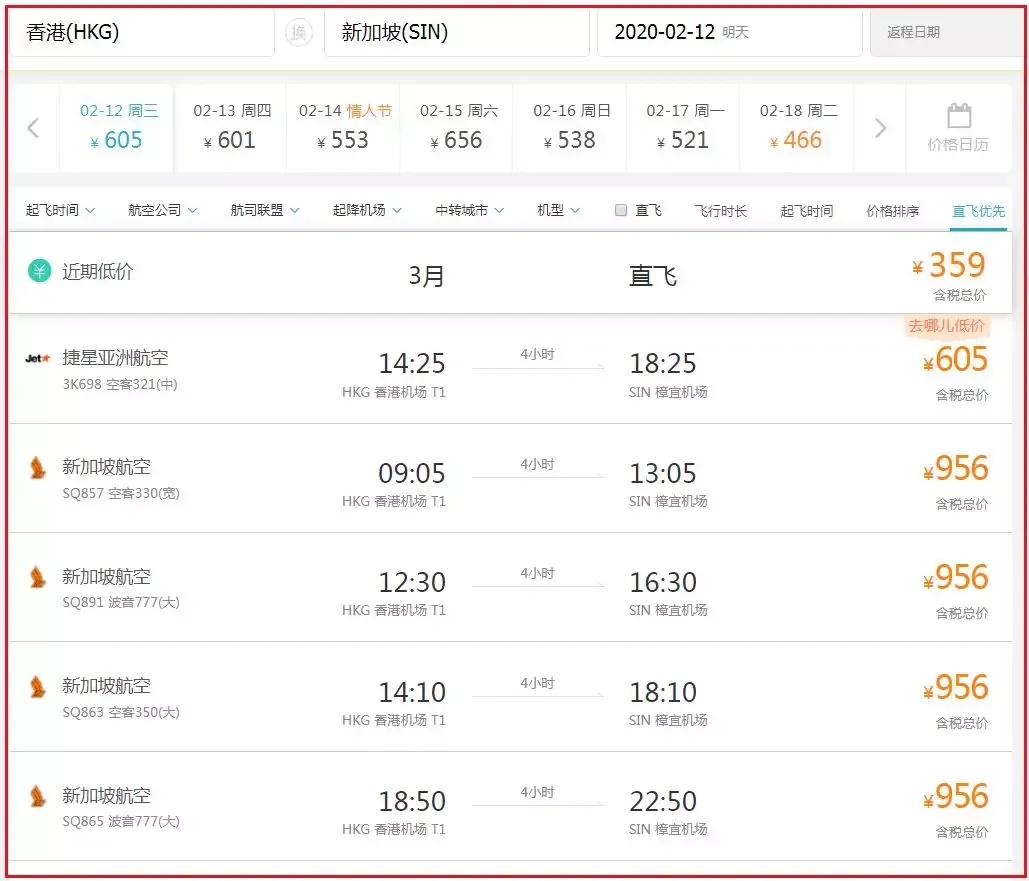Click the 香港(HKG) departure field
The image size is (1029, 881).
[142, 32]
